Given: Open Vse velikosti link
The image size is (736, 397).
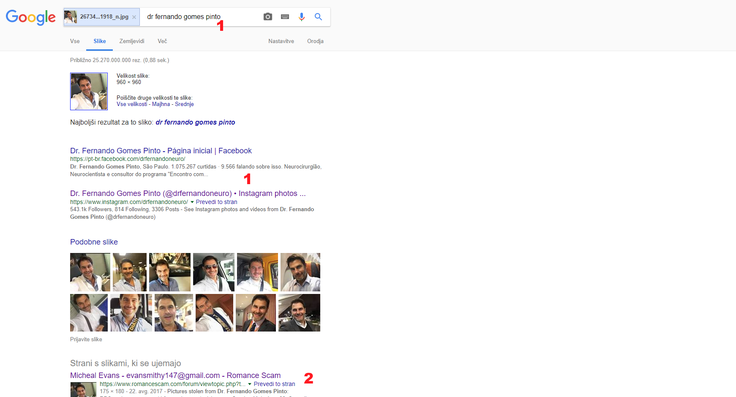Looking at the screenshot, I should point(132,104).
